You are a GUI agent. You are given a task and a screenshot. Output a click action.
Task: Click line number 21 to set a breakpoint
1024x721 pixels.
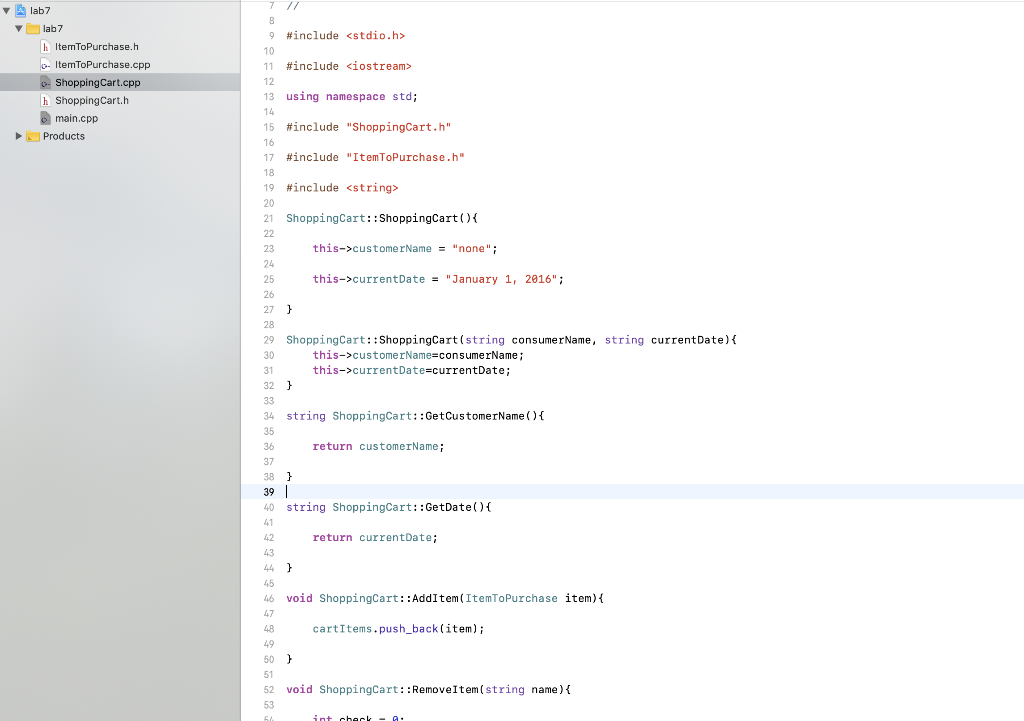(268, 217)
